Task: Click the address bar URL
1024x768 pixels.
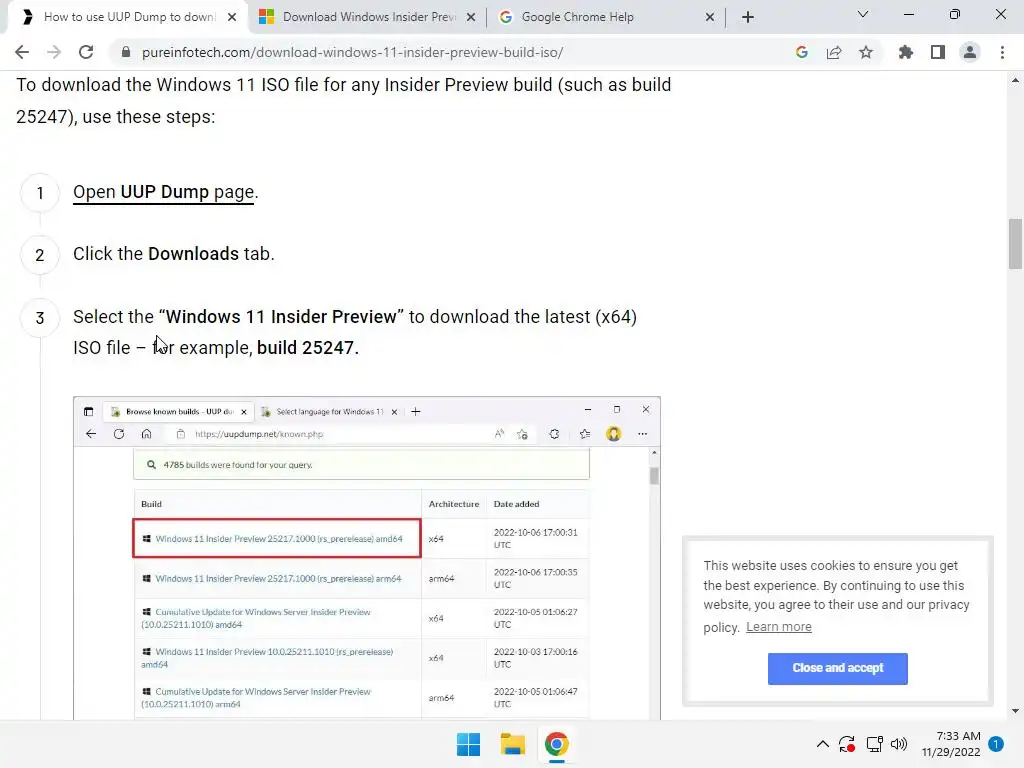Action: (353, 52)
